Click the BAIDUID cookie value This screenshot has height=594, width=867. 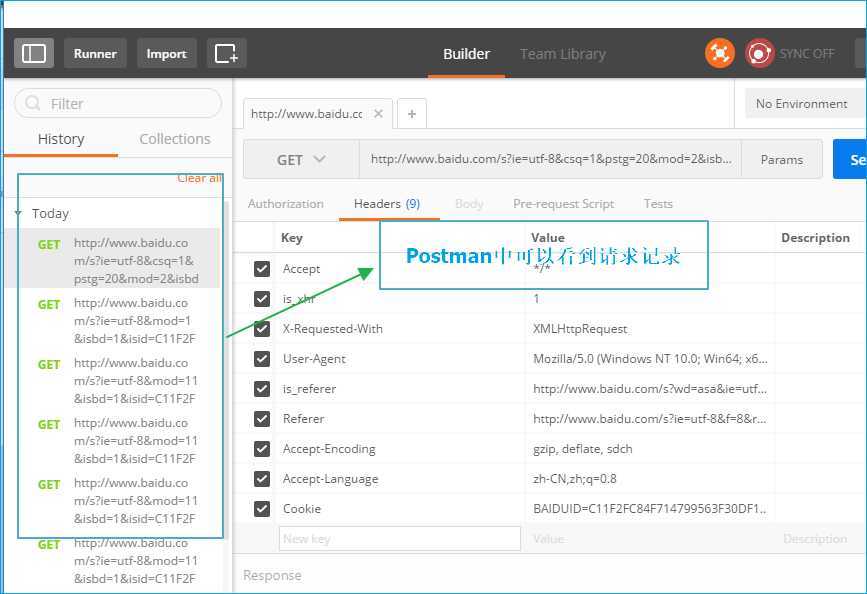pos(650,508)
